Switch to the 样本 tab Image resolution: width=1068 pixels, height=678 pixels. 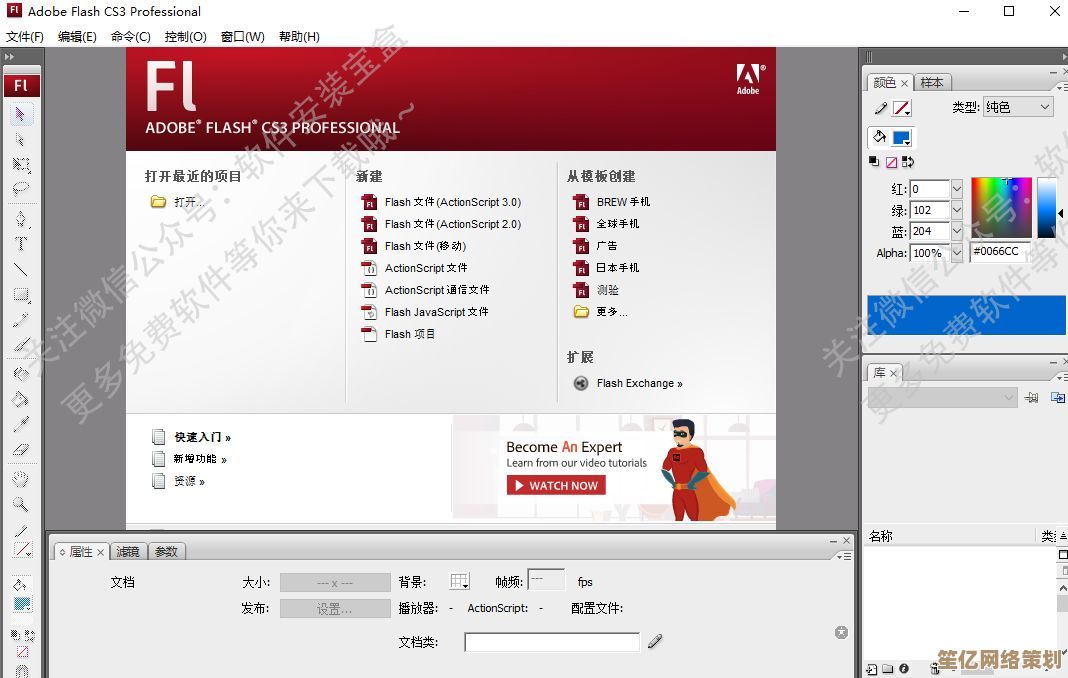coord(932,82)
